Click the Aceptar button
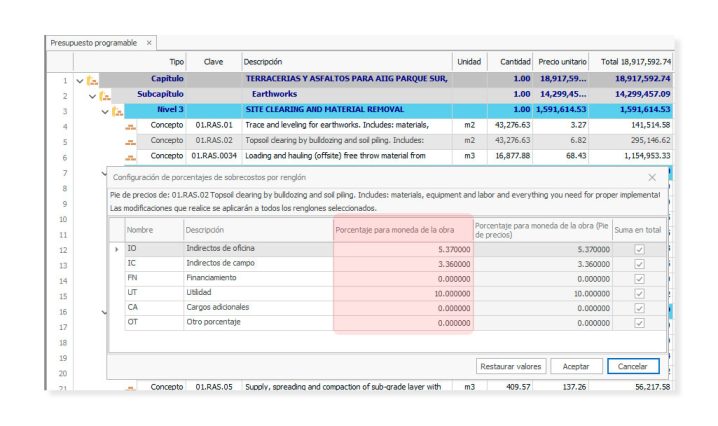This screenshot has height=426, width=718. tap(576, 366)
